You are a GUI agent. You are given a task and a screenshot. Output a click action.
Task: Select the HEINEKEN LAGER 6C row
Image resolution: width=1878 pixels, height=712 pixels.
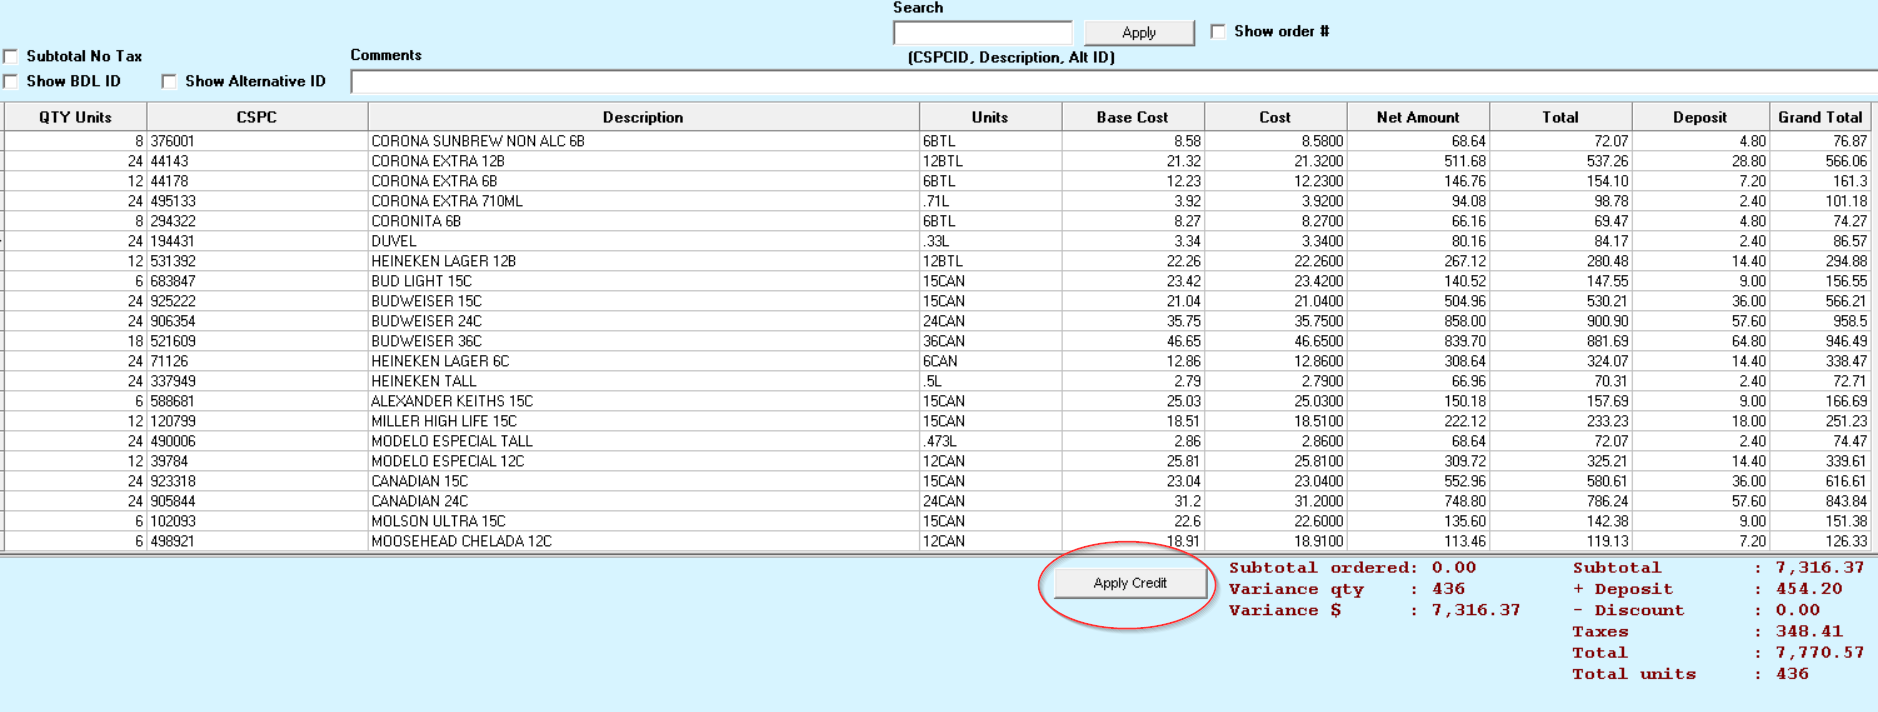[937, 361]
